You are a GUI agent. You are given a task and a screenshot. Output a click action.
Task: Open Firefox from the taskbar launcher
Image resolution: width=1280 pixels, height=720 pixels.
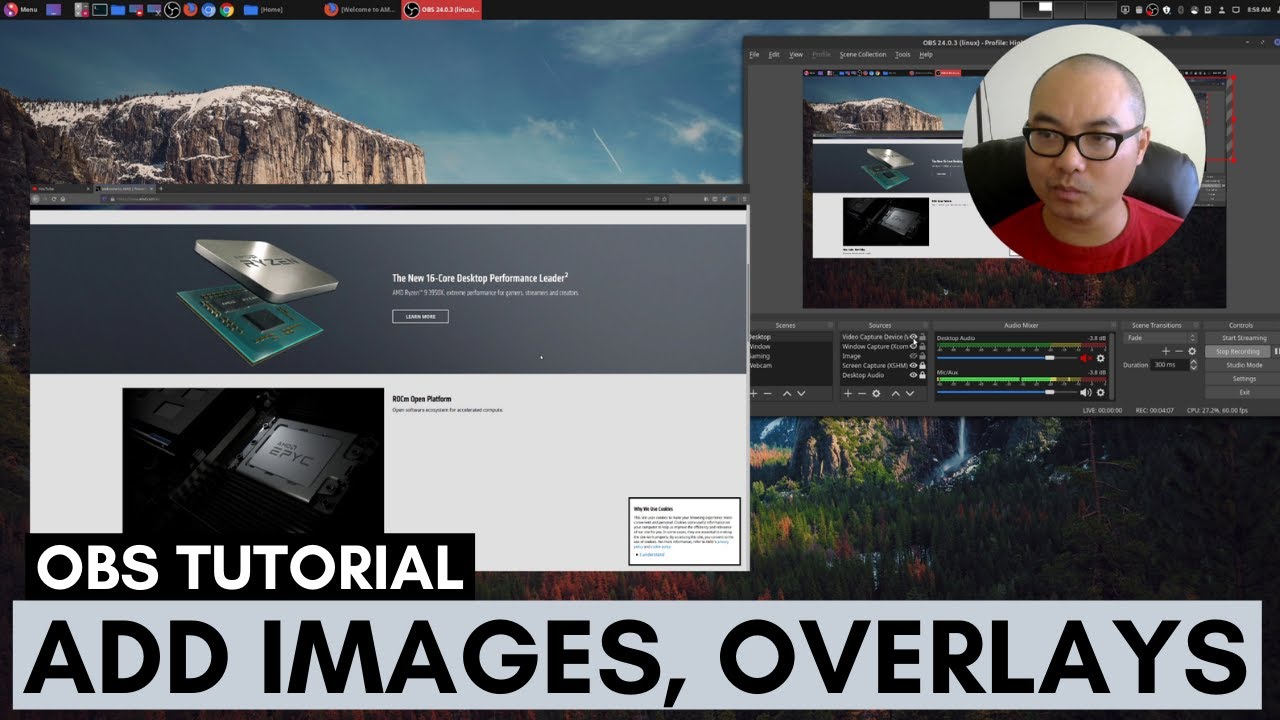pyautogui.click(x=190, y=9)
